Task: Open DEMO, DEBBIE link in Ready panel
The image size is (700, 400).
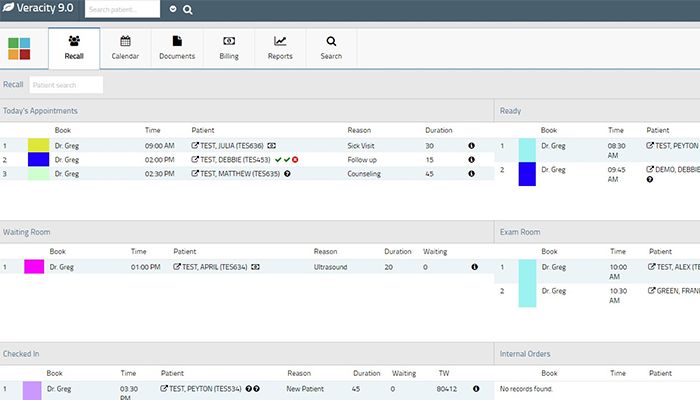Action: [x=673, y=170]
